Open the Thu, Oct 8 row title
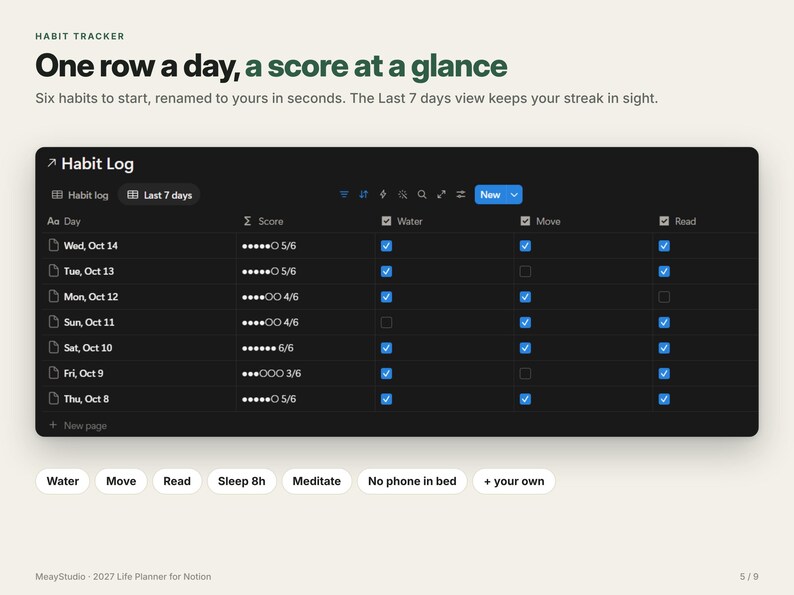The height and width of the screenshot is (595, 794). 86,399
